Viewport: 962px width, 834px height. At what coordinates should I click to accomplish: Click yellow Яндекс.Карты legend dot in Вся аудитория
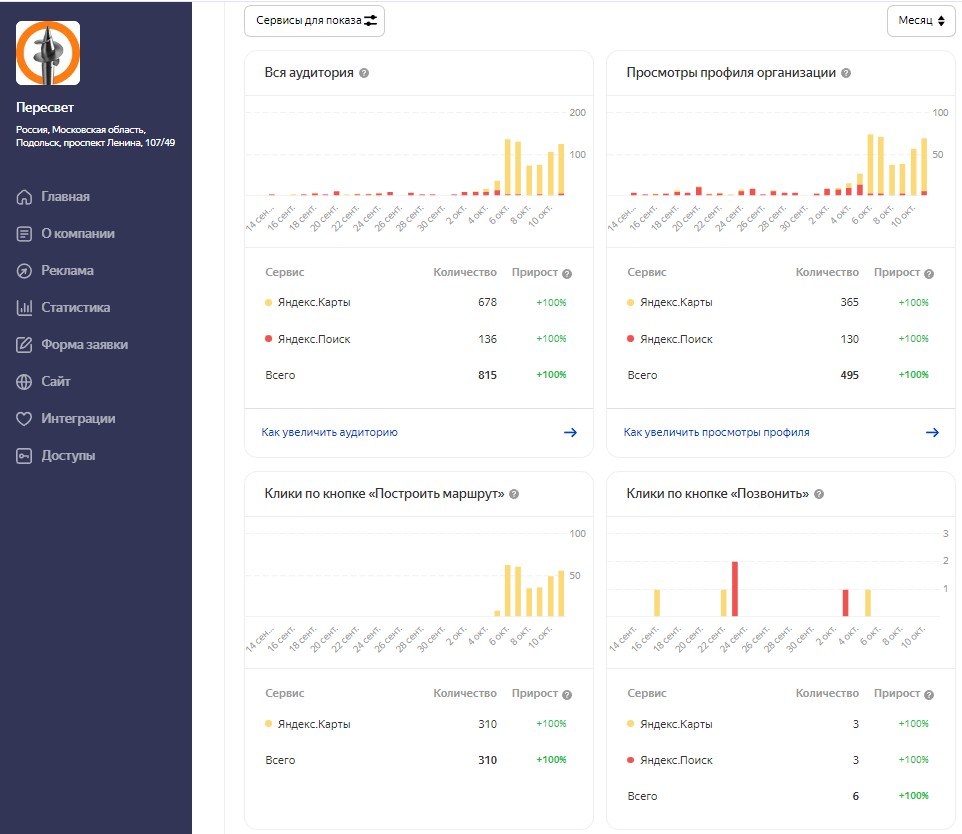click(268, 302)
